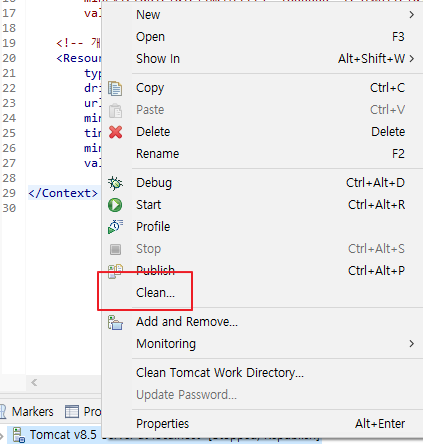Click the green Start play icon
Viewport: 423px width, 446px height.
point(115,205)
